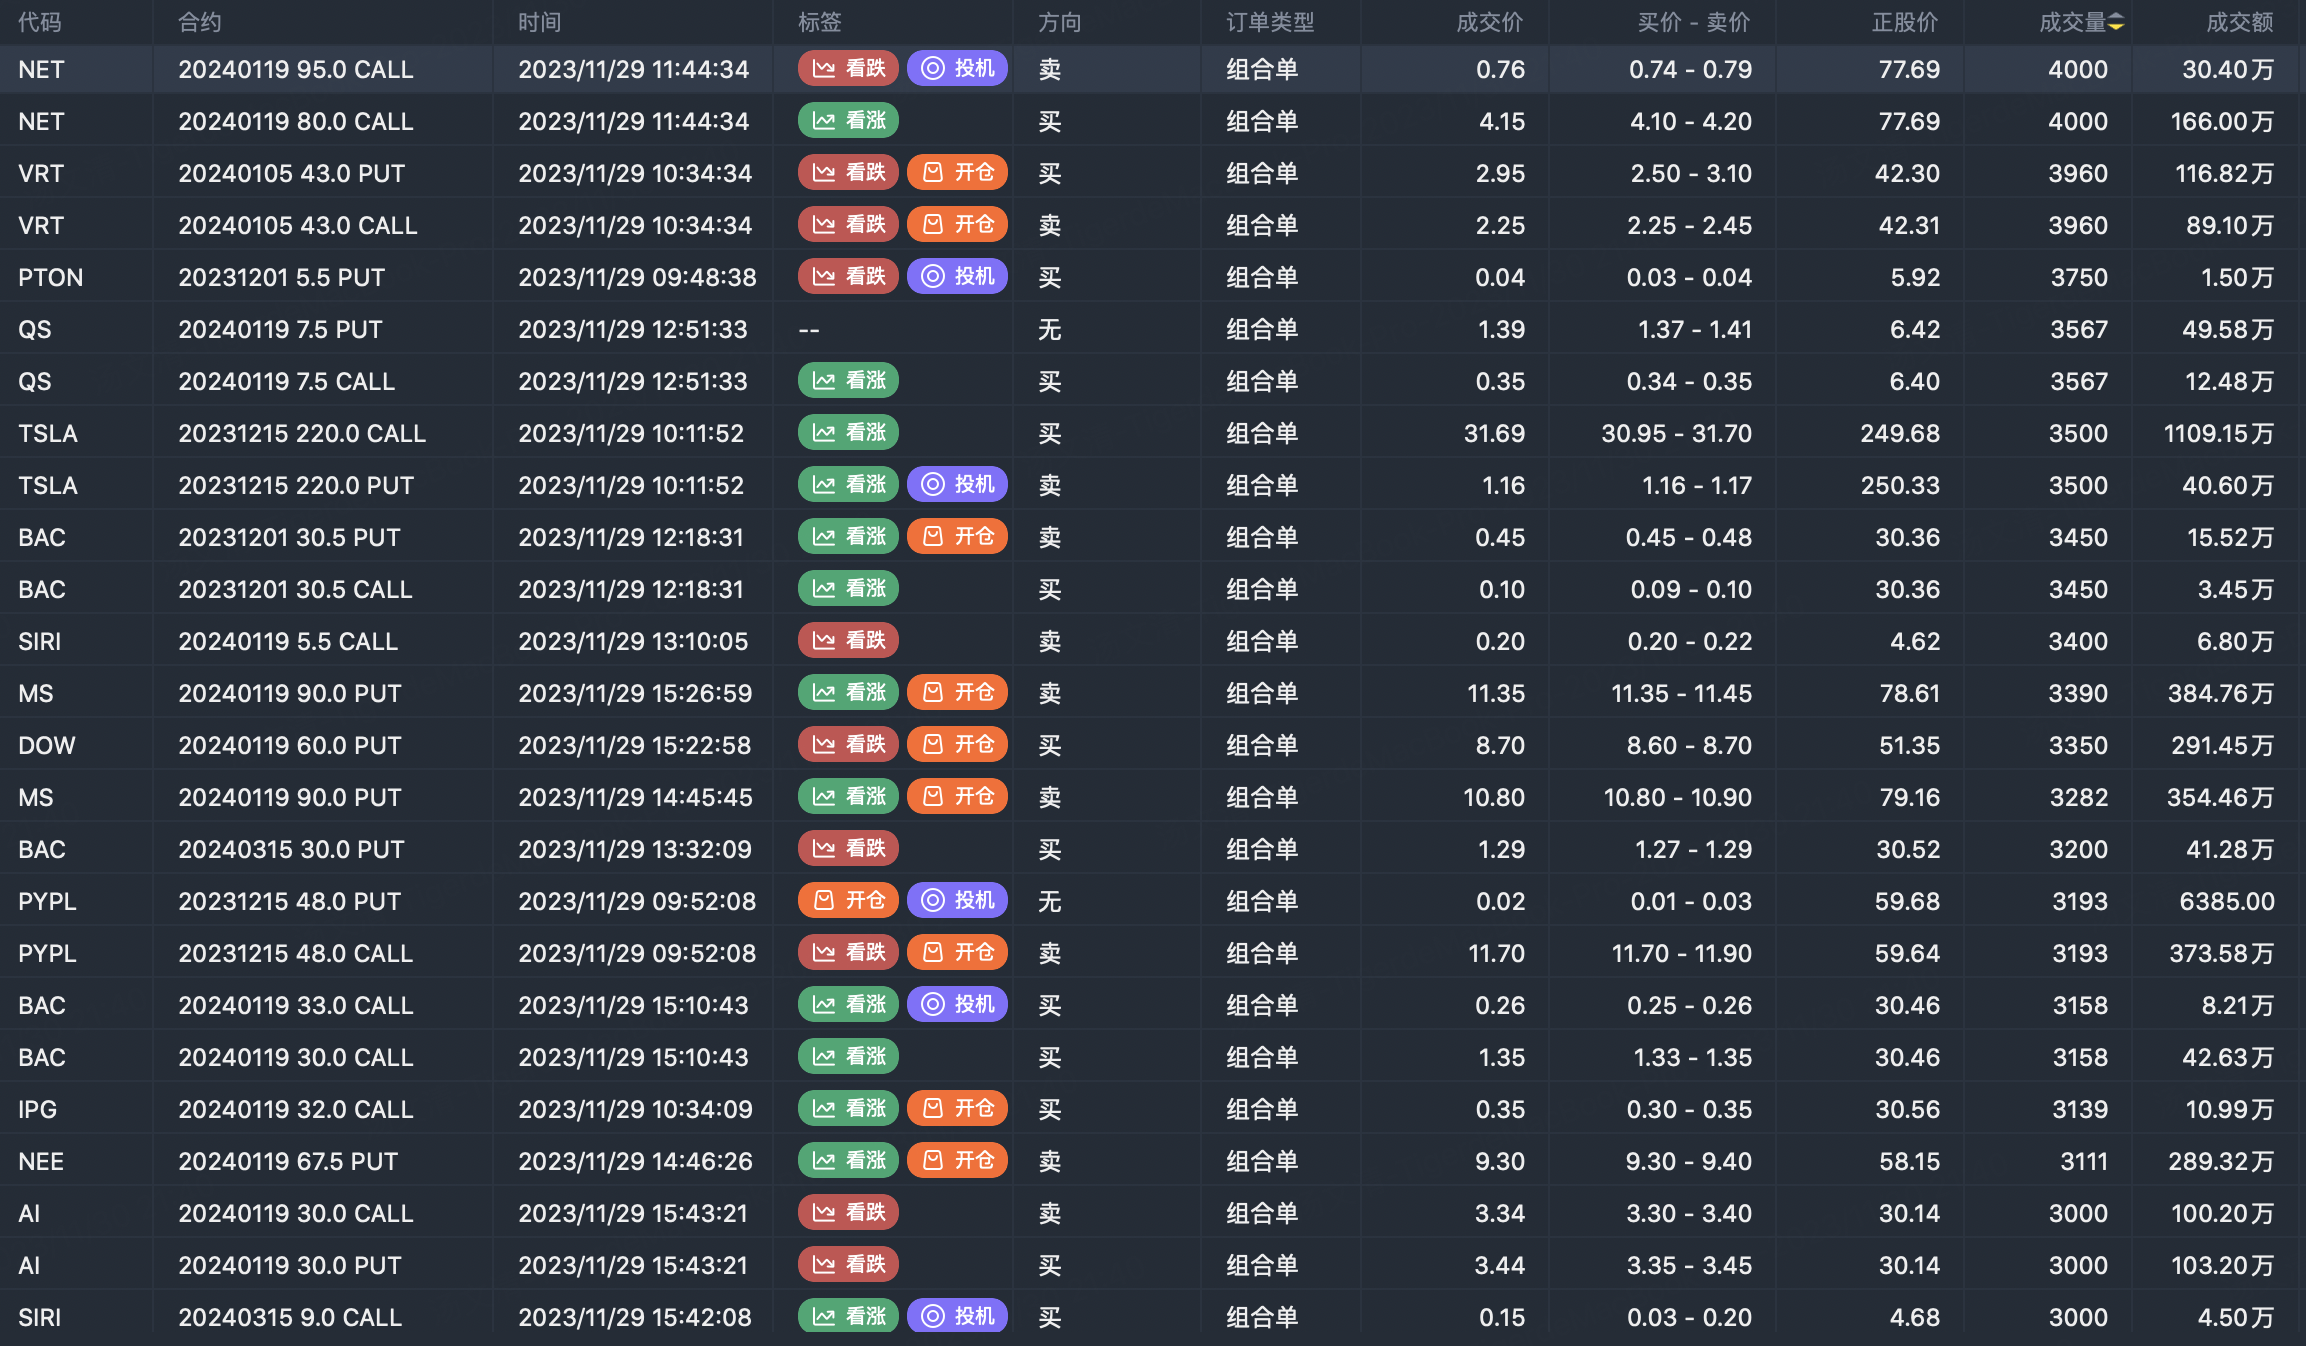Click the open-position tag on NEE 67.5 PUT row
The width and height of the screenshot is (2306, 1346).
point(957,1161)
